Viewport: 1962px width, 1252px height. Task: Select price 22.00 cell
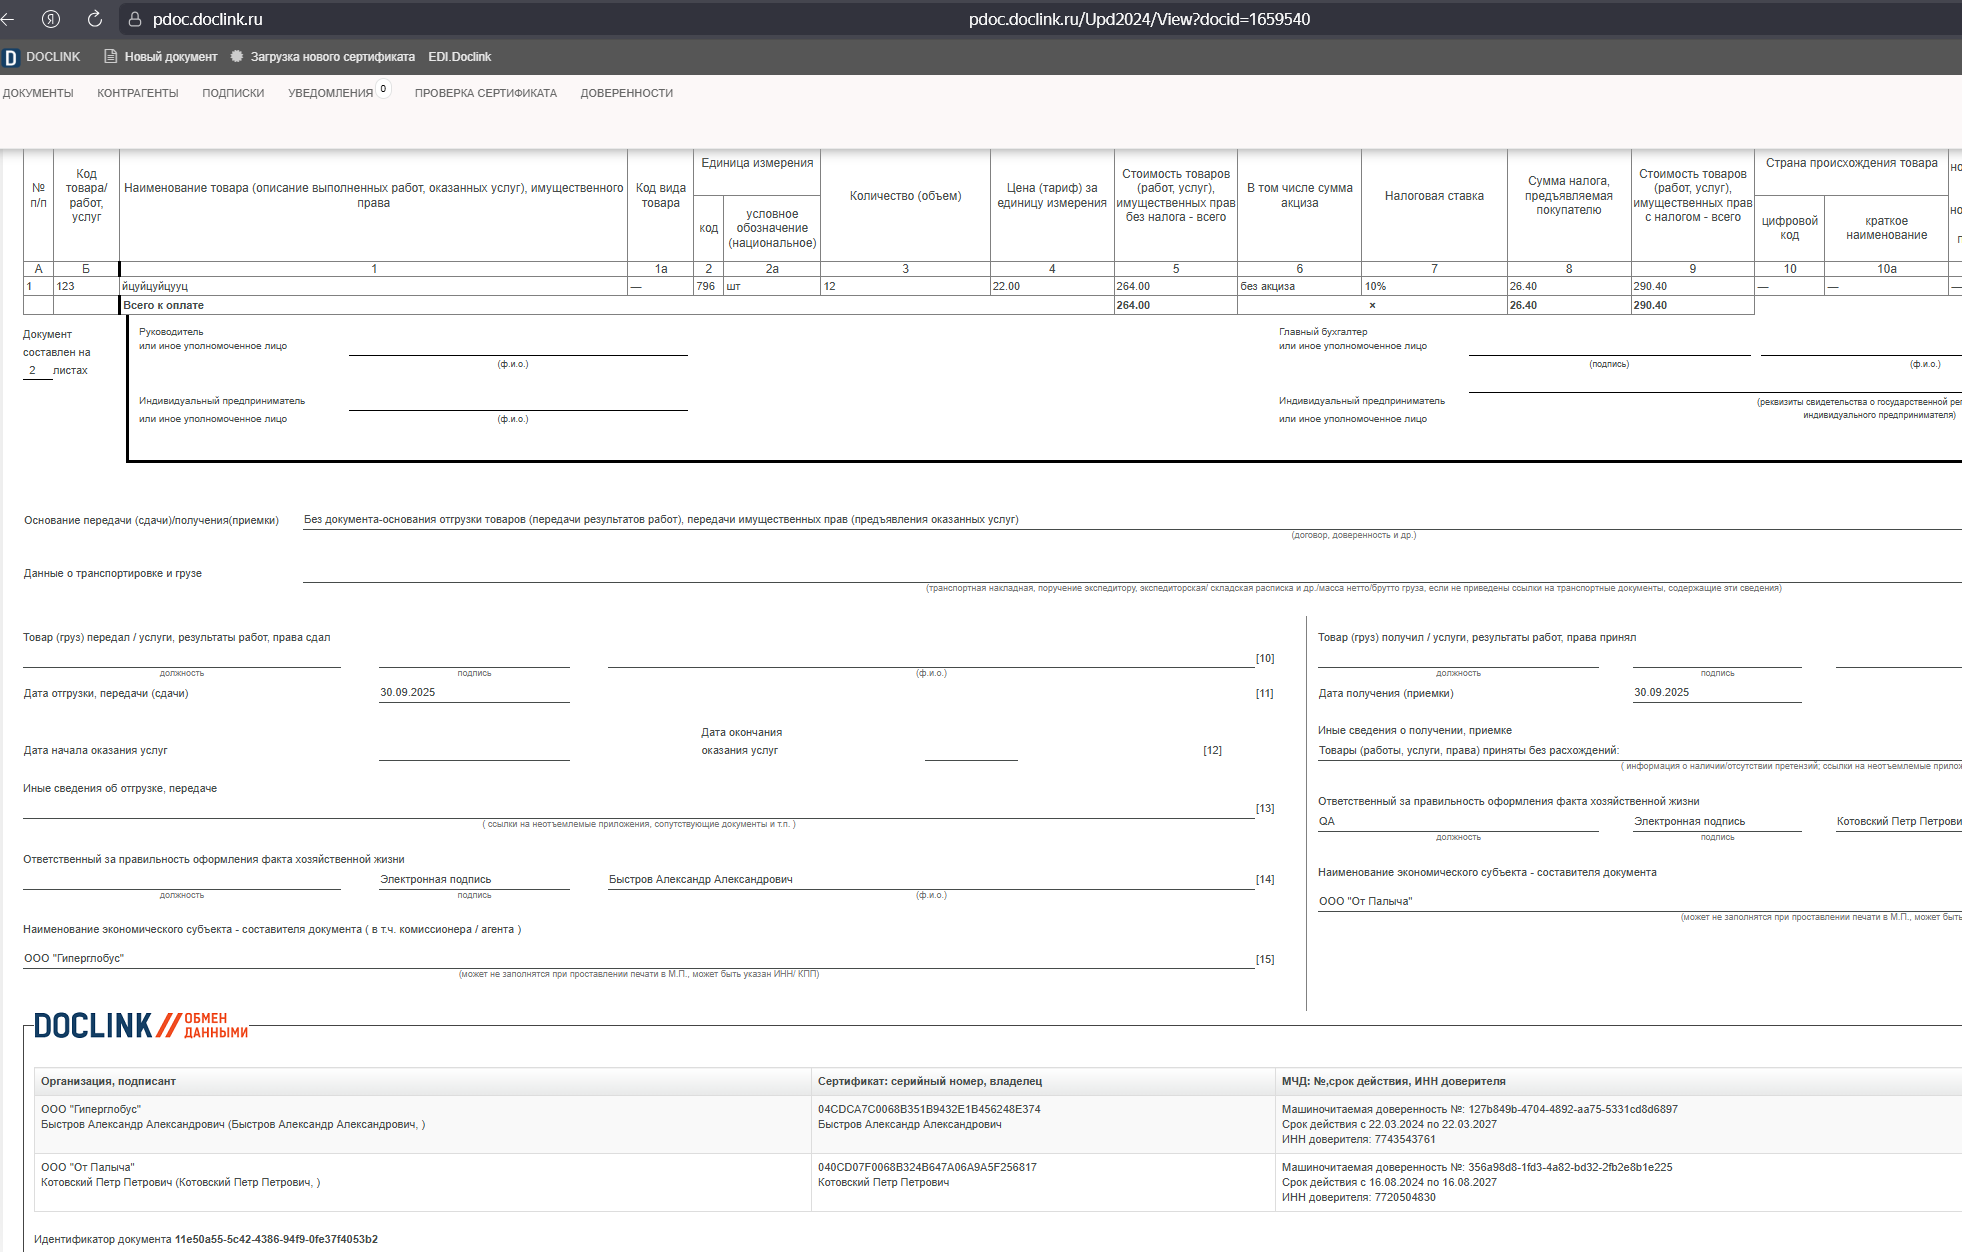point(1052,286)
